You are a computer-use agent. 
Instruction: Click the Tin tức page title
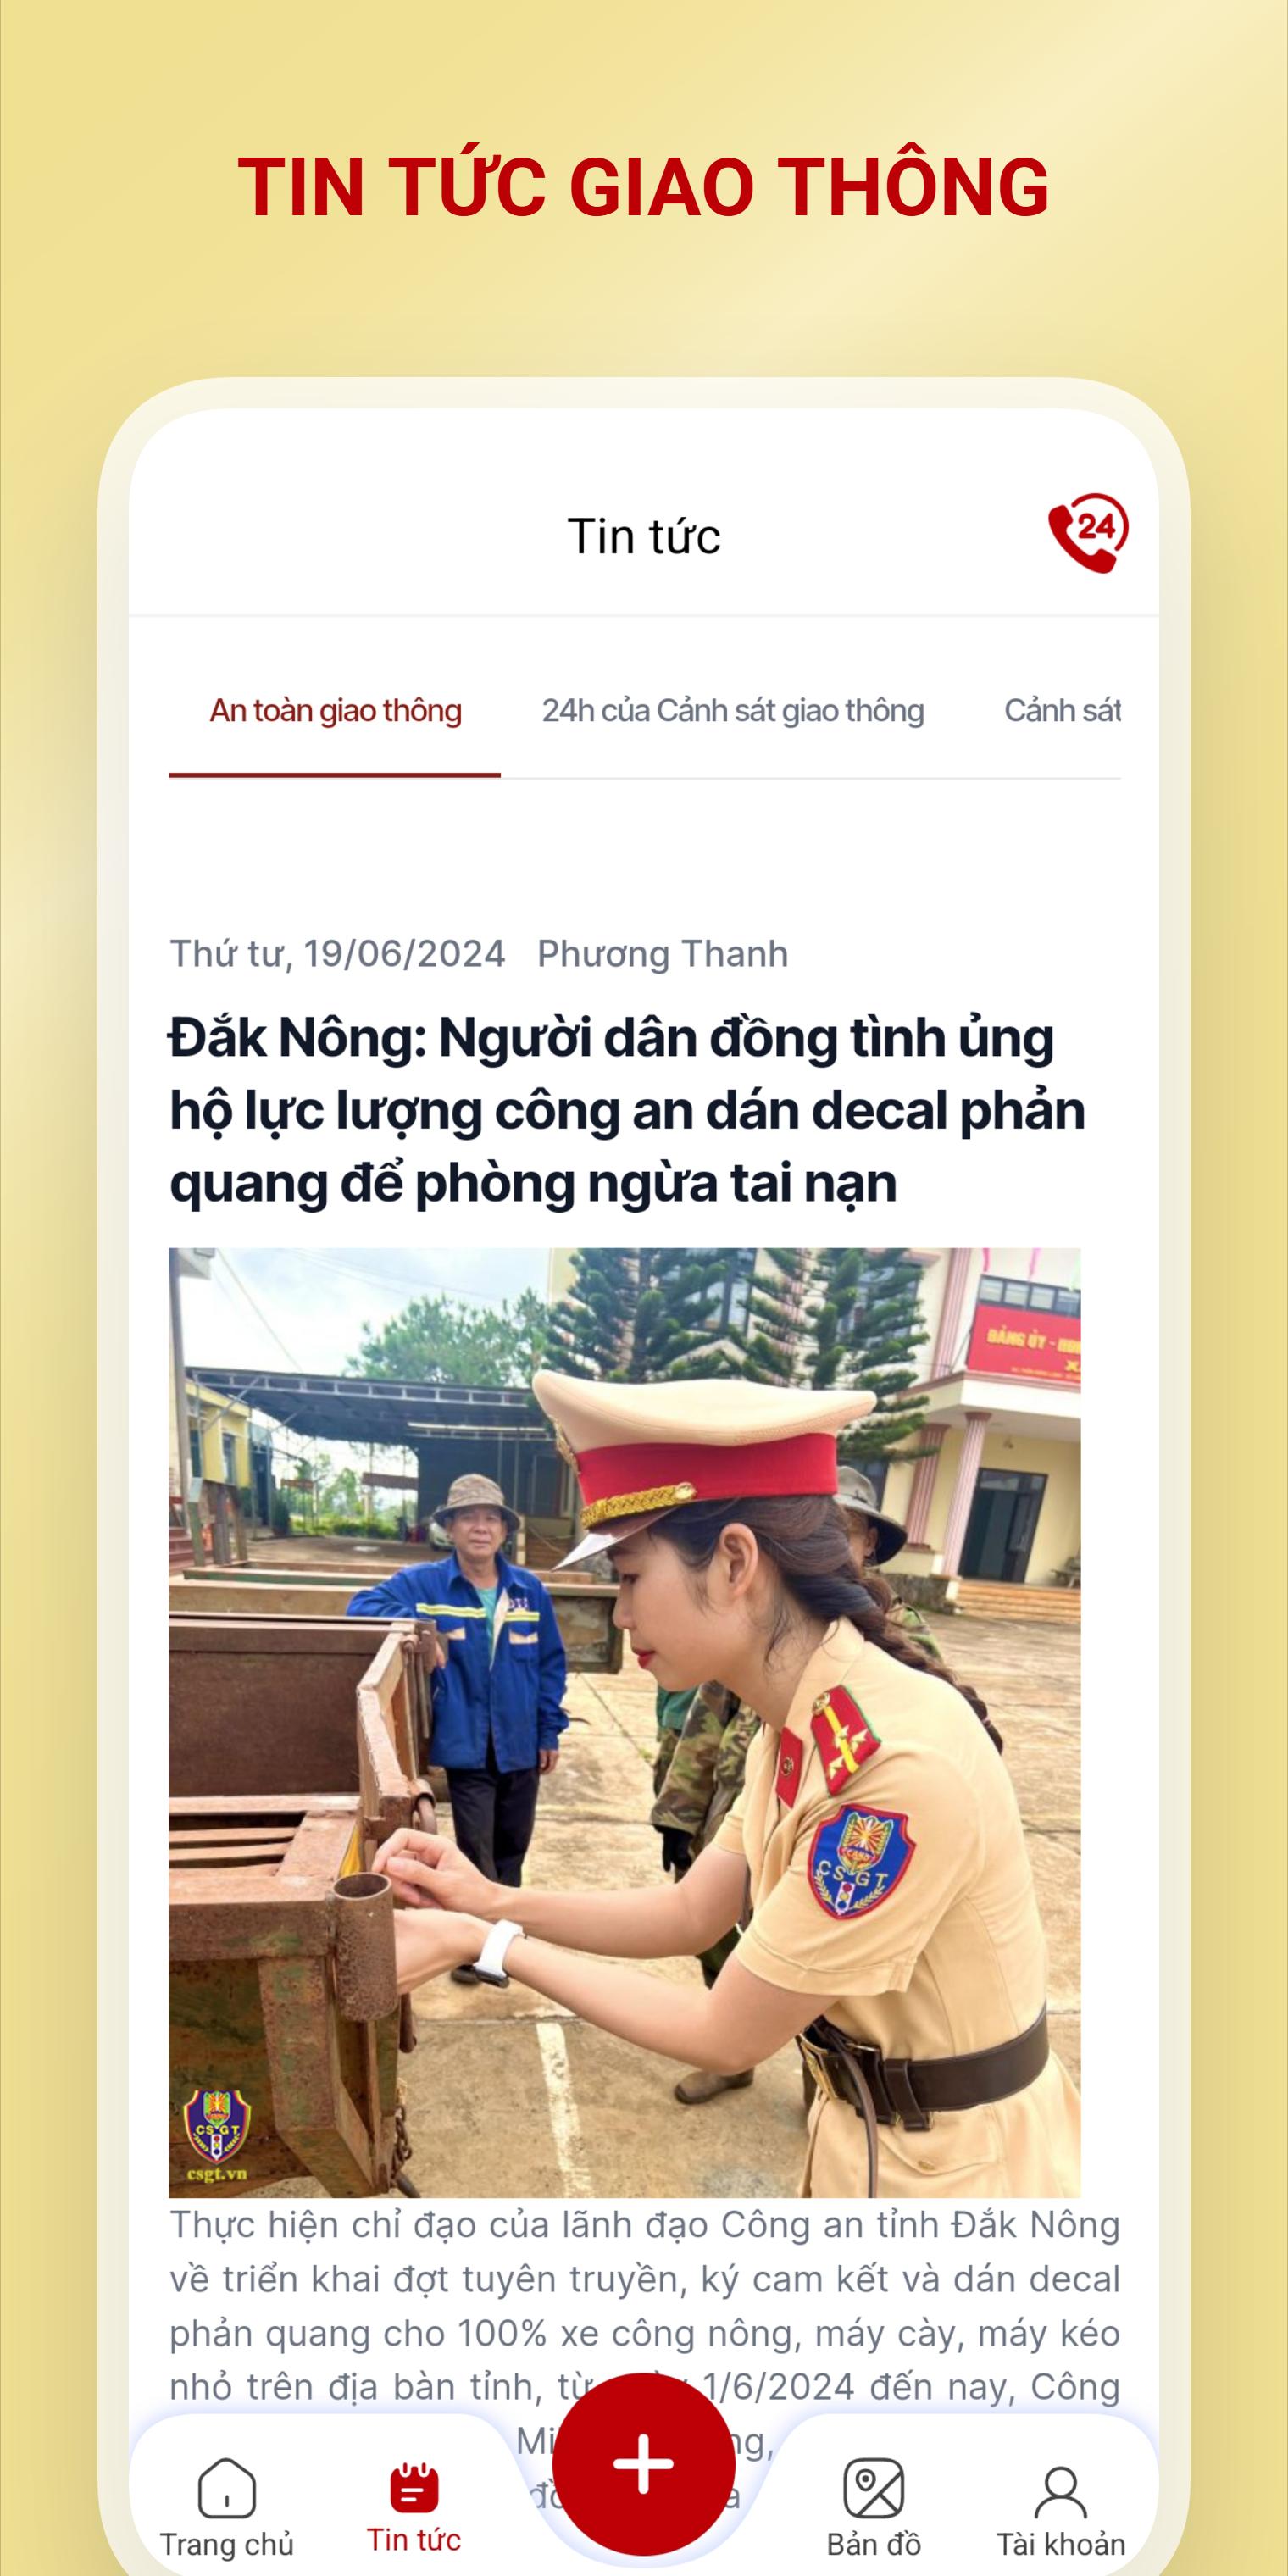point(644,536)
